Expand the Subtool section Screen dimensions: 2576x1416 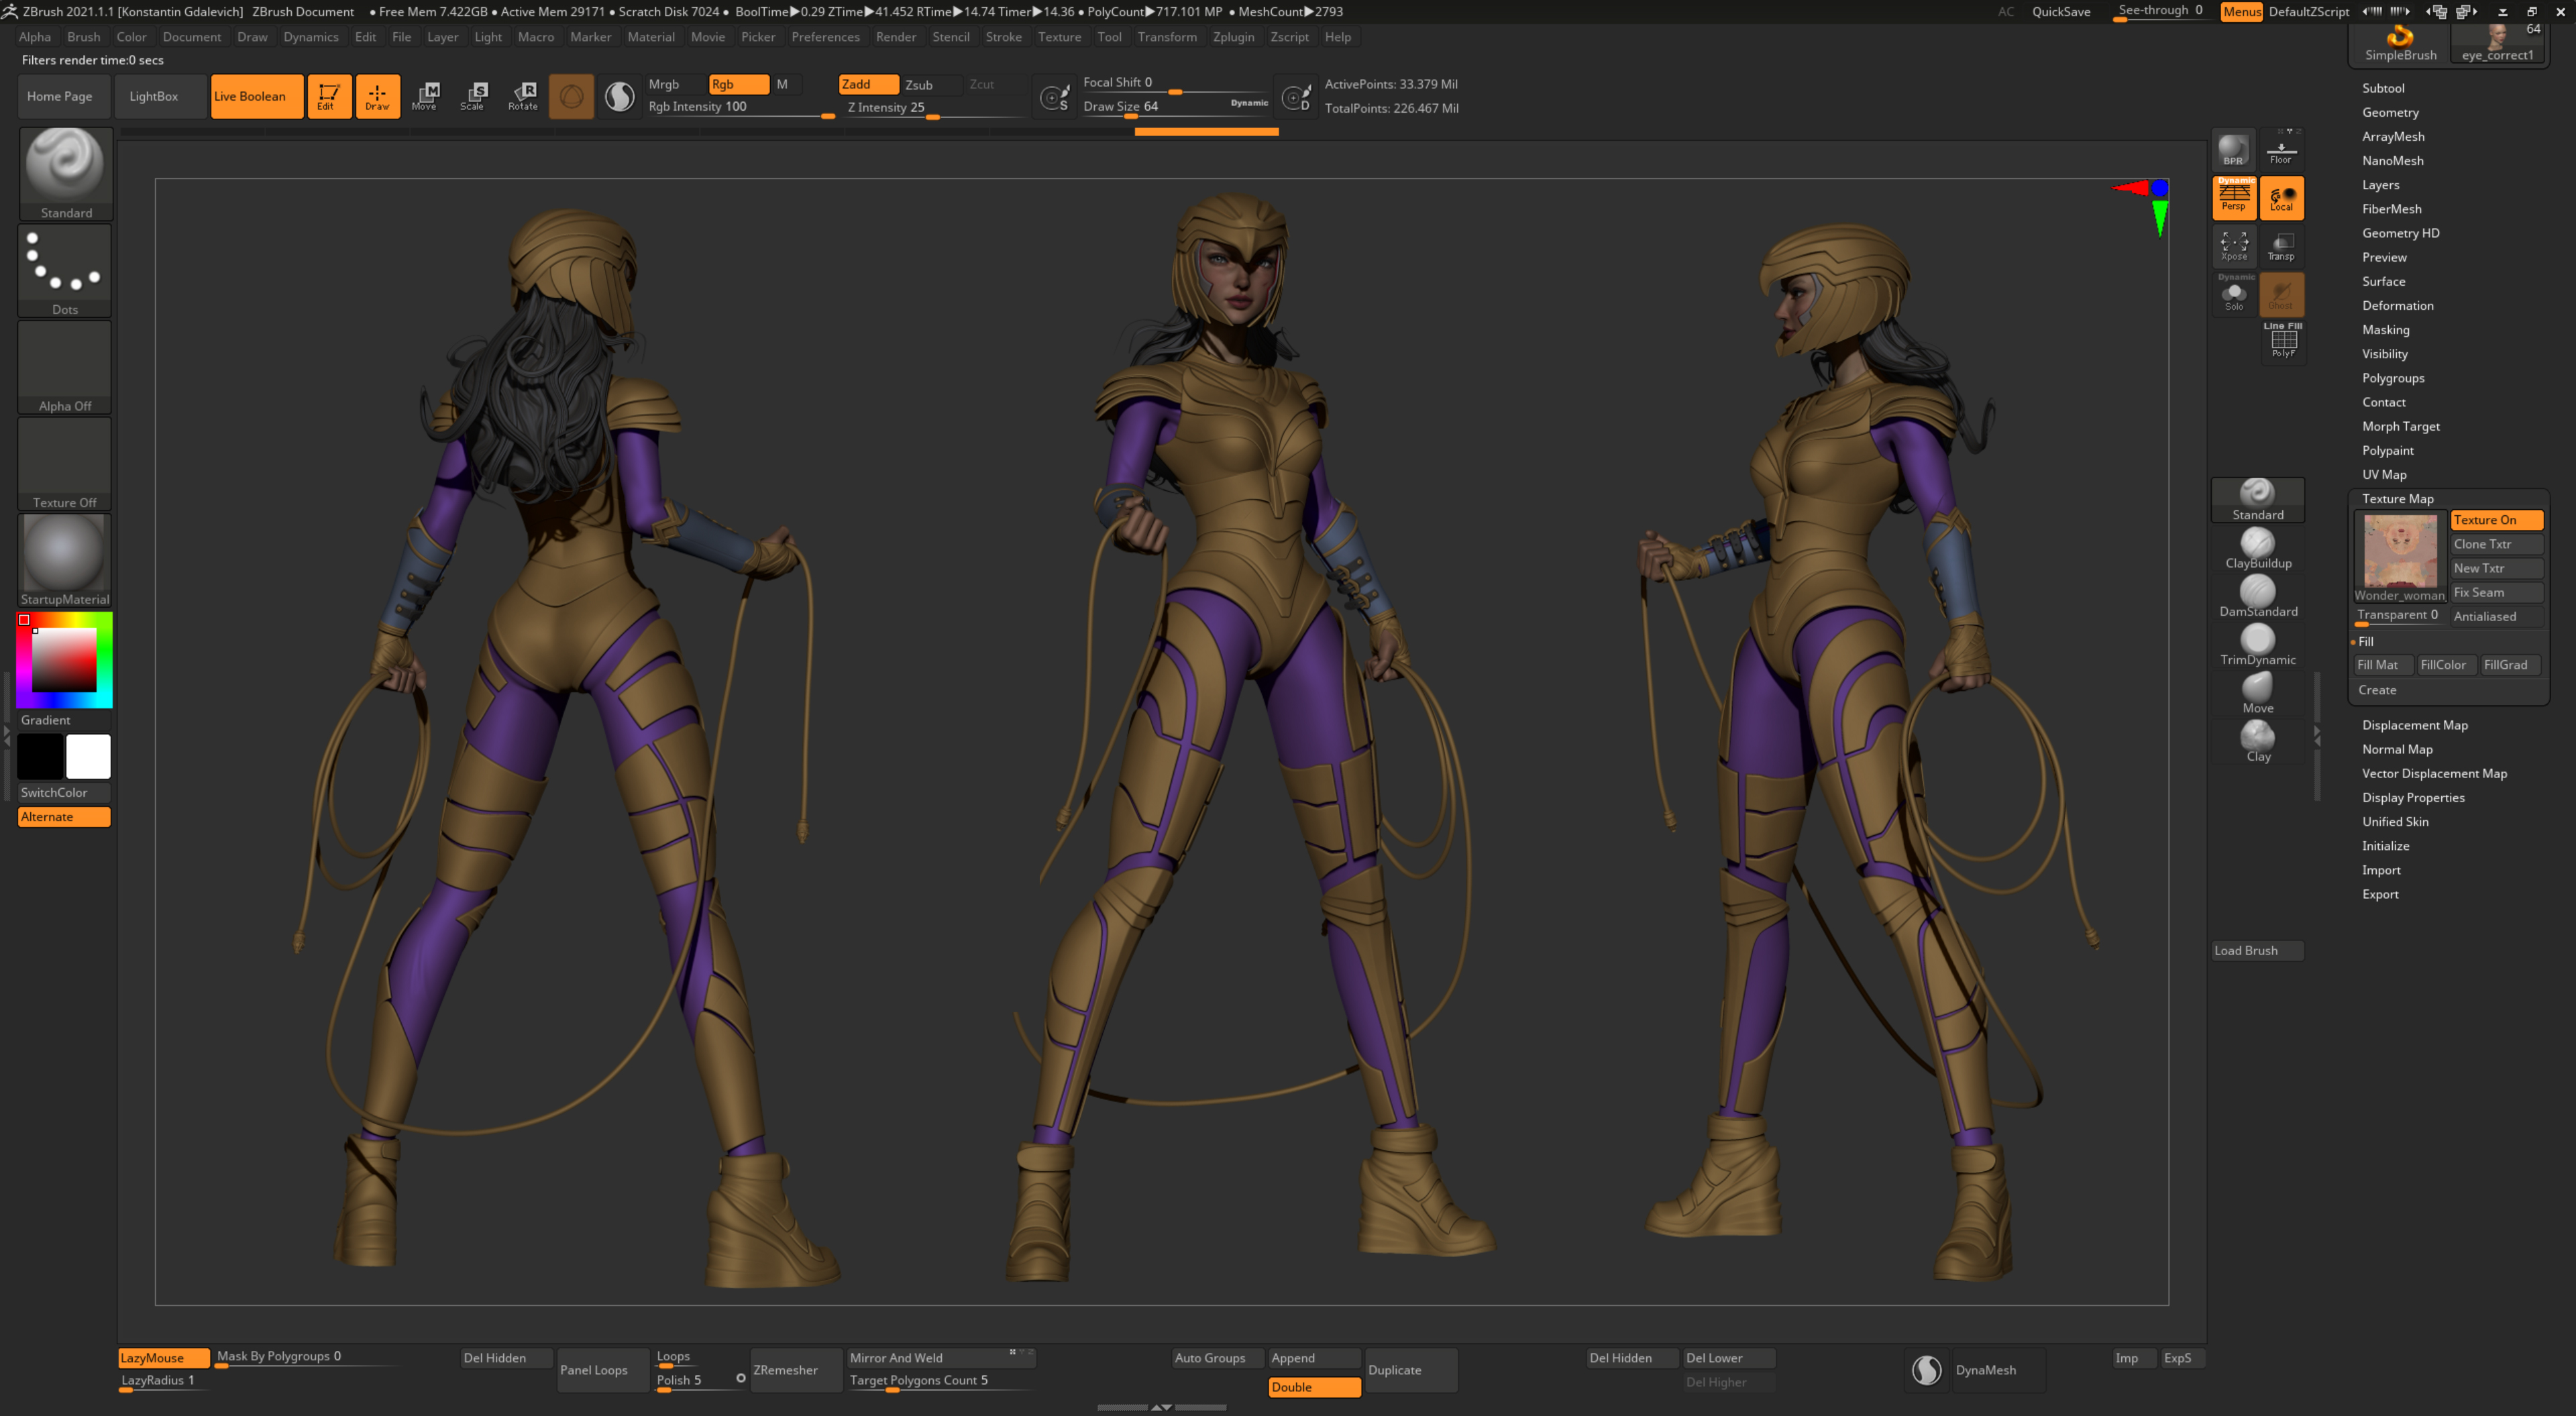point(2384,88)
